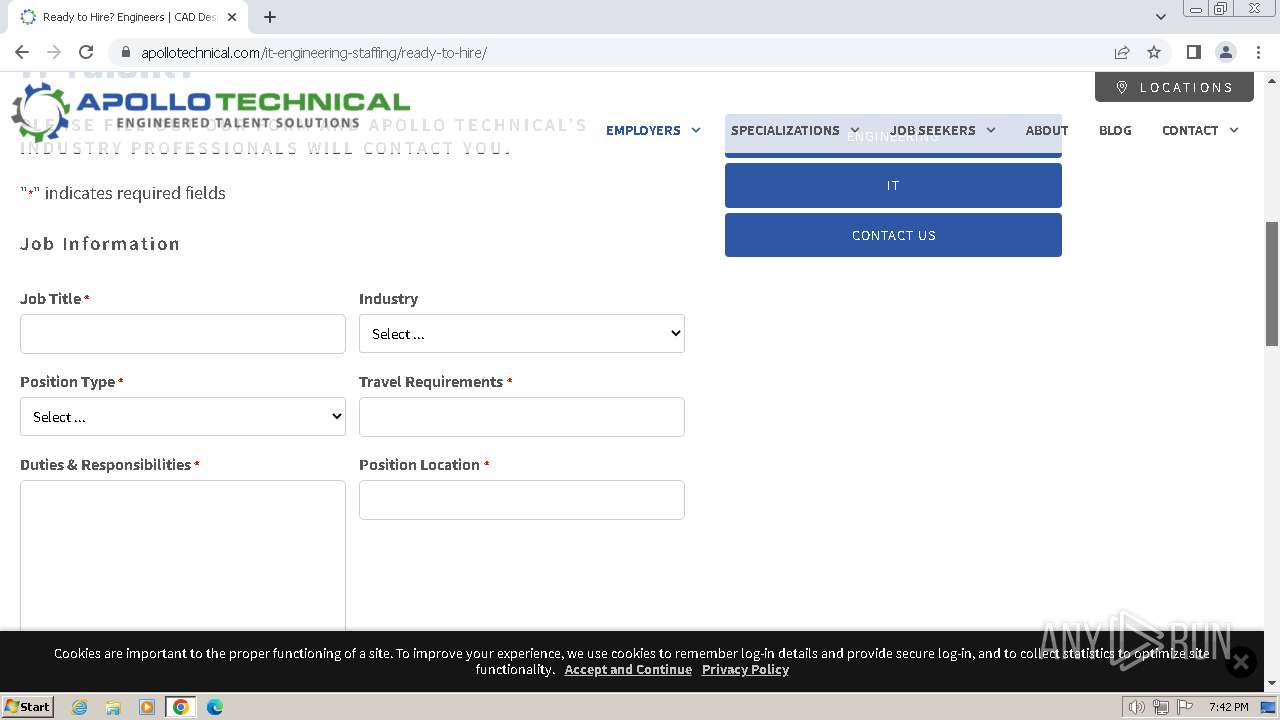Open browser profile avatar
1280x720 pixels.
(1225, 52)
